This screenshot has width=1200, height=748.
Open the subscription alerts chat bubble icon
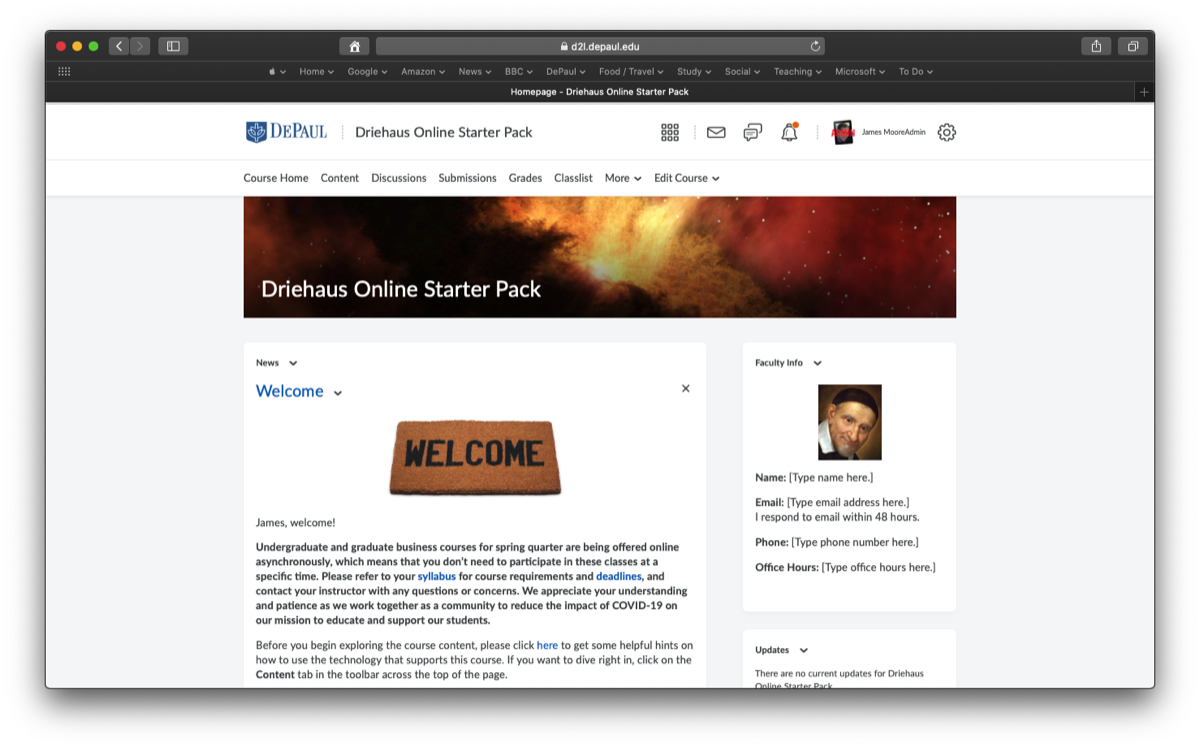[x=753, y=132]
